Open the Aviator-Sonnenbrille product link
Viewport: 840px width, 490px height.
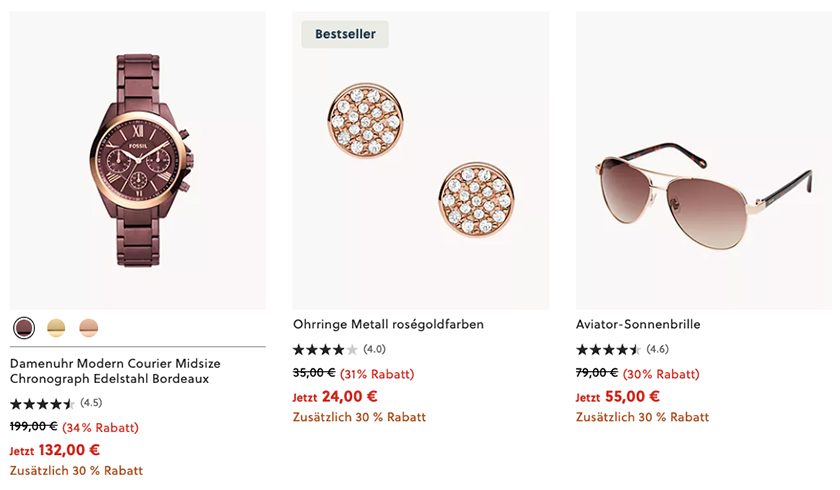[638, 324]
